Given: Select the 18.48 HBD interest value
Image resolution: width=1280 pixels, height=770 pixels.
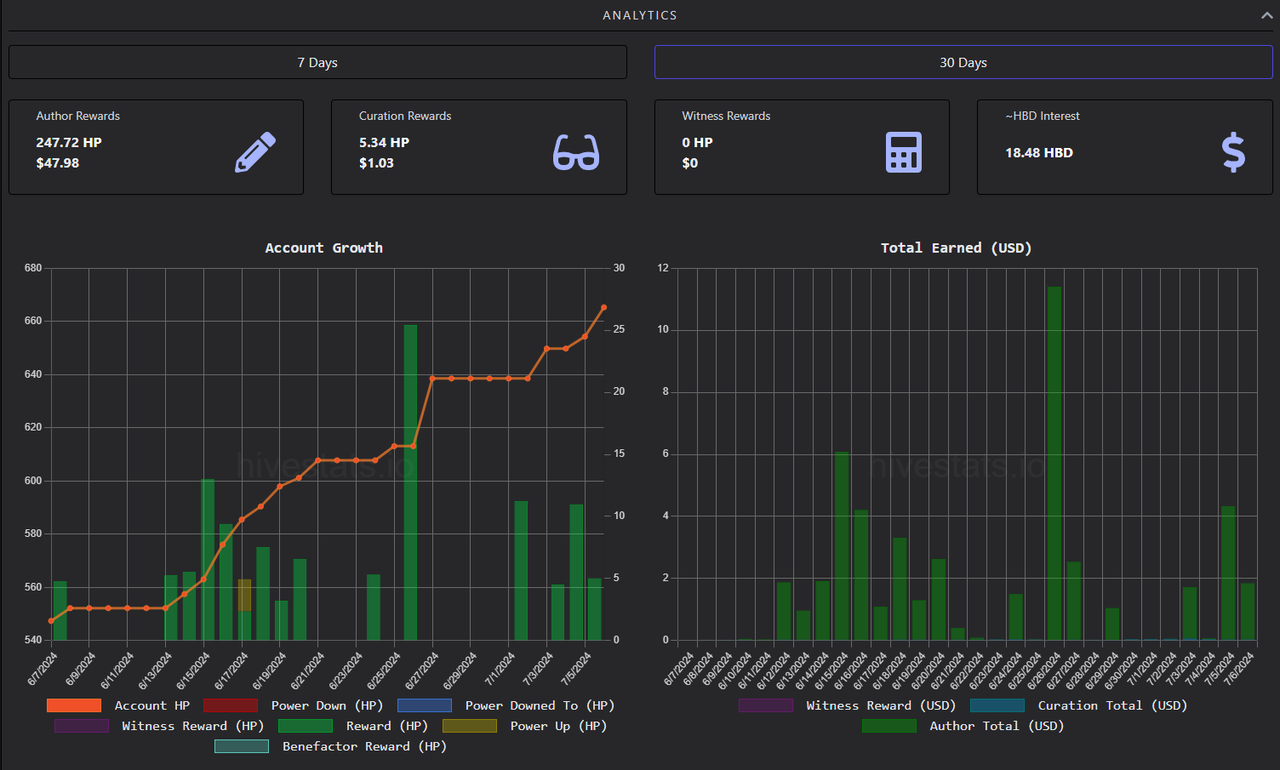Looking at the screenshot, I should click(x=1039, y=153).
